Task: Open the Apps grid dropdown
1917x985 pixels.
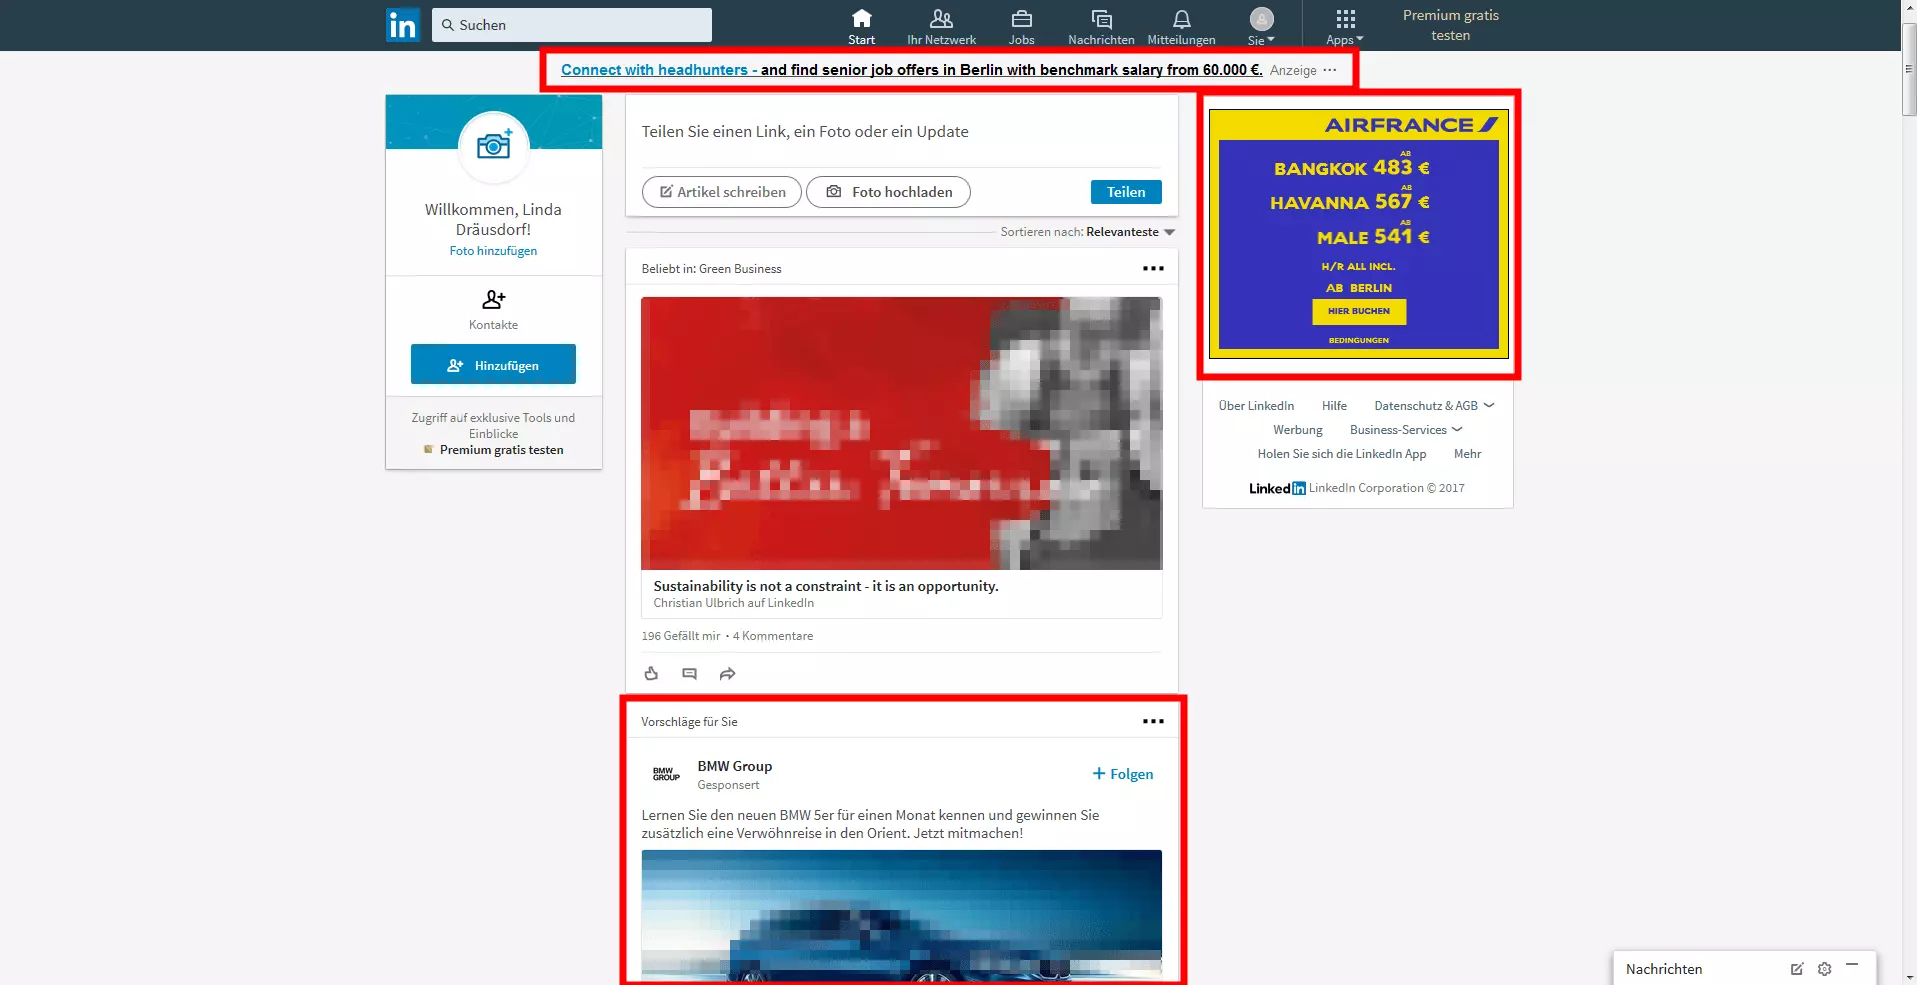Action: [1345, 26]
